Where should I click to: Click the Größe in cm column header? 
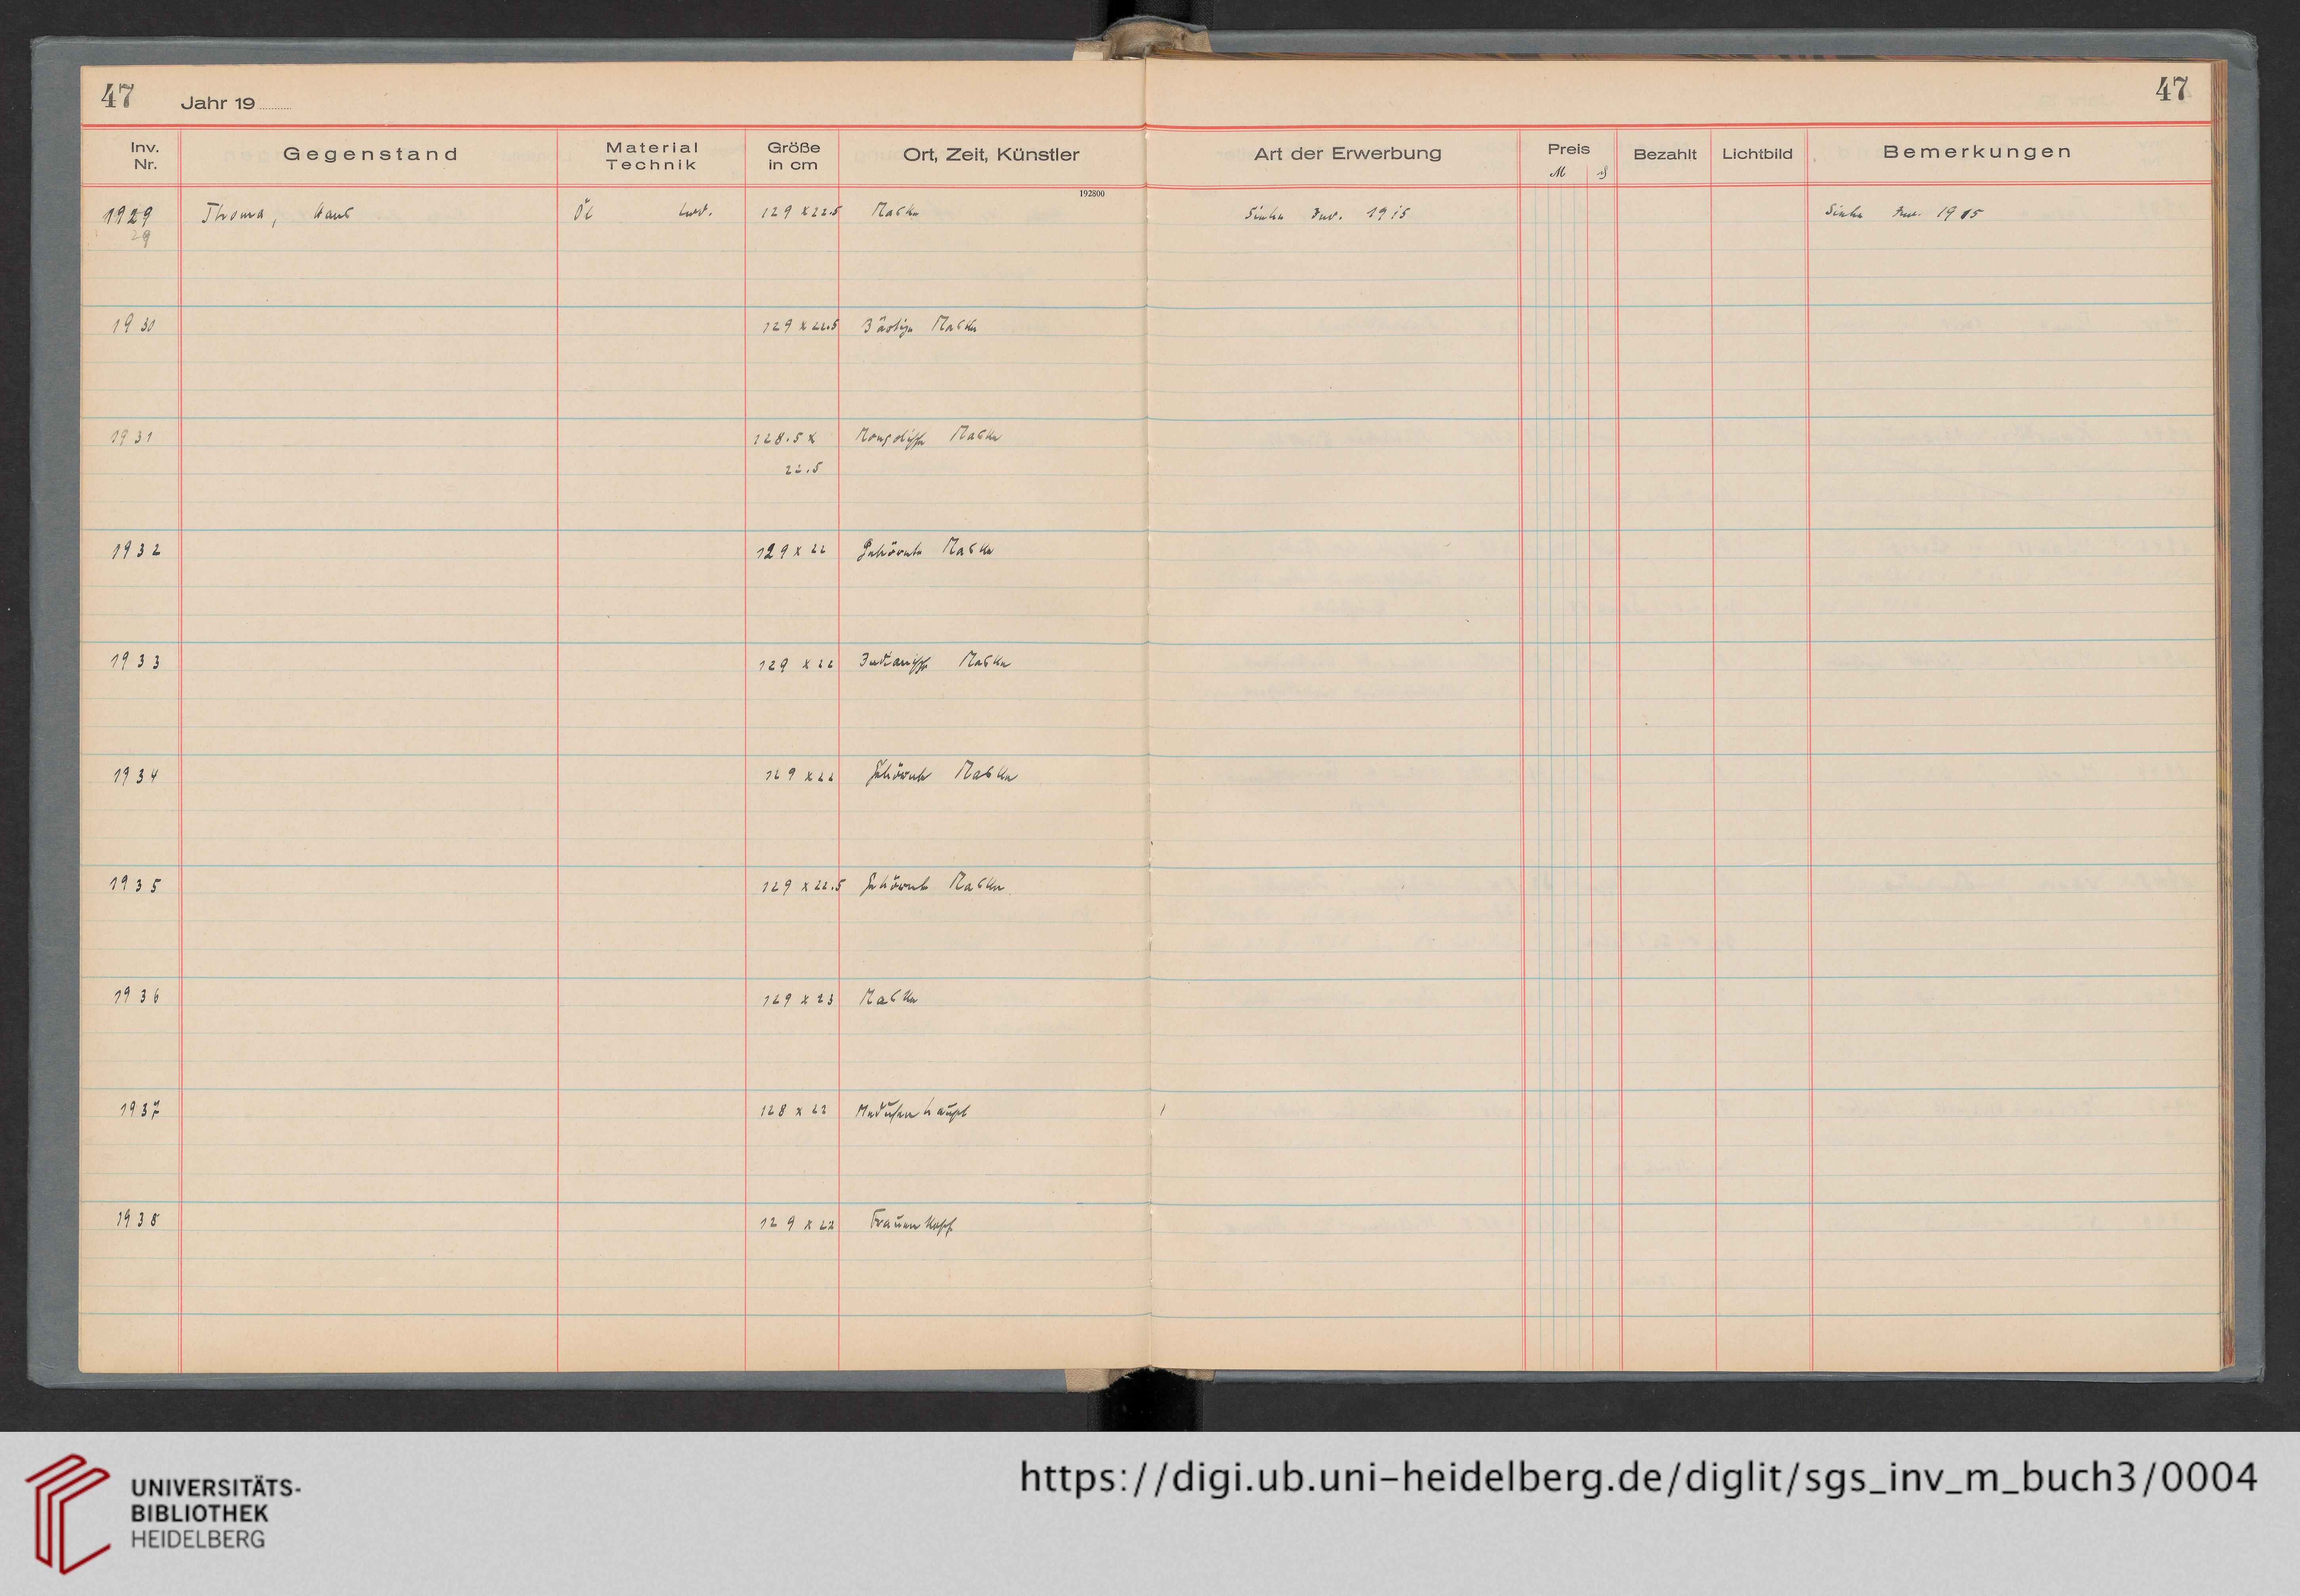tap(793, 156)
